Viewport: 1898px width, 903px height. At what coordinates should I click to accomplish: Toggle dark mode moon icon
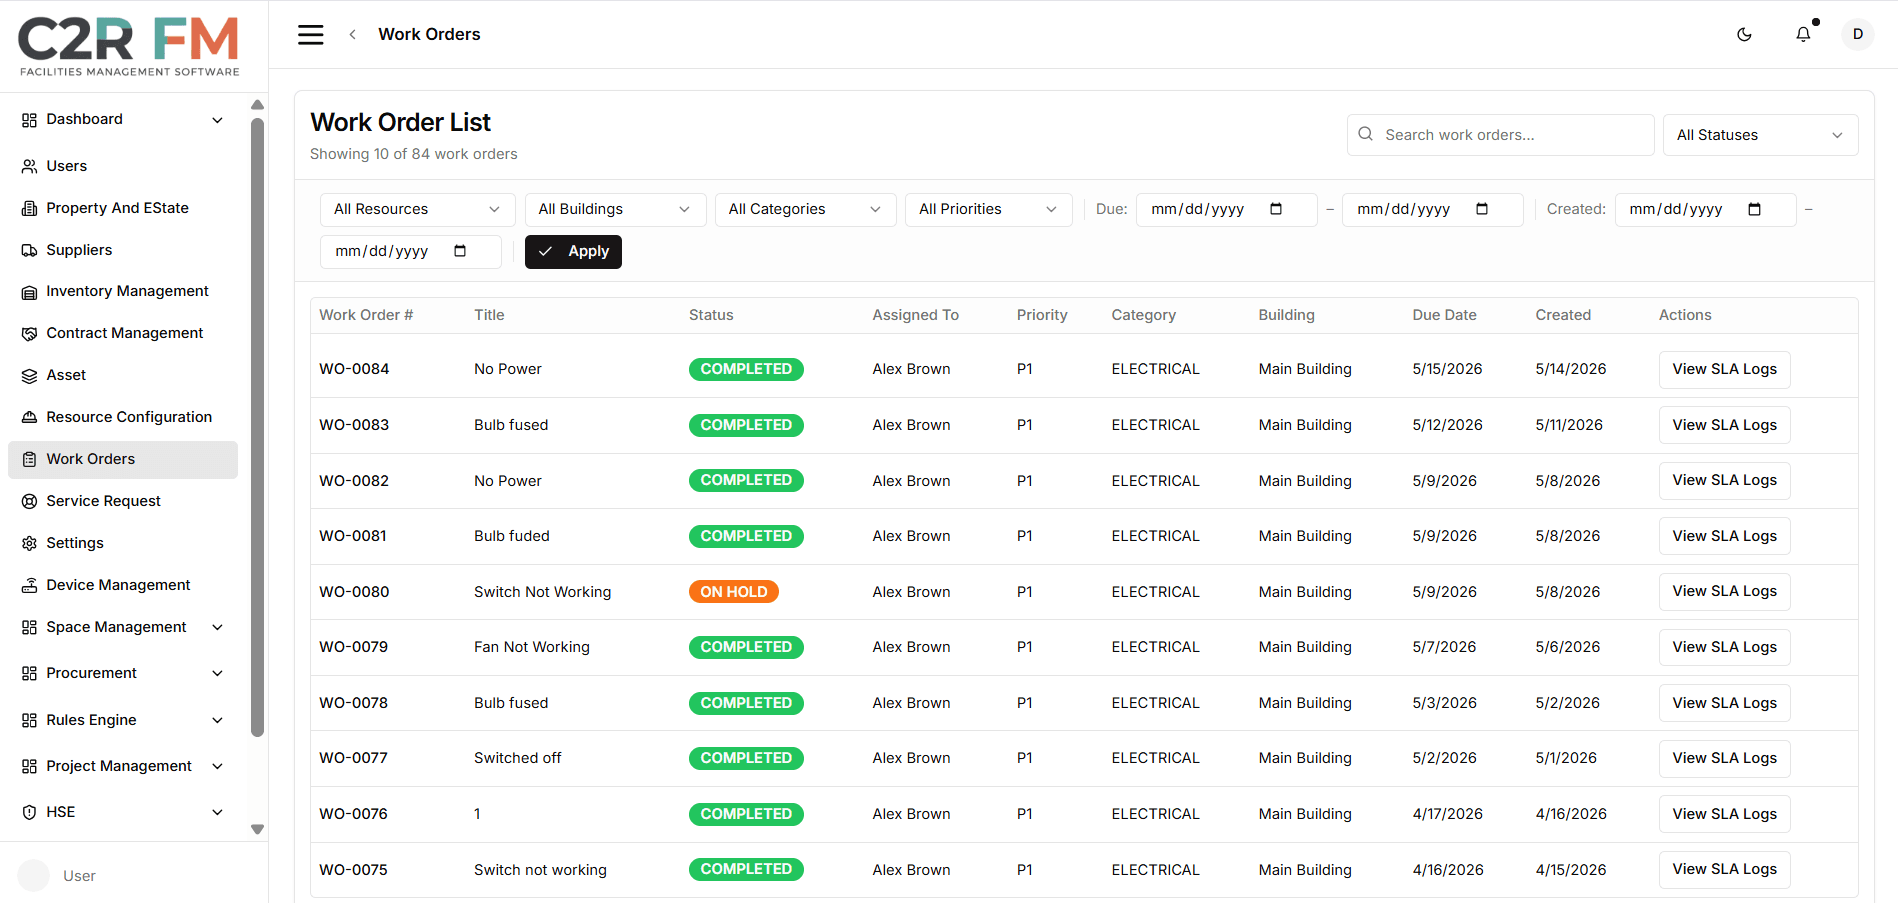(1744, 34)
